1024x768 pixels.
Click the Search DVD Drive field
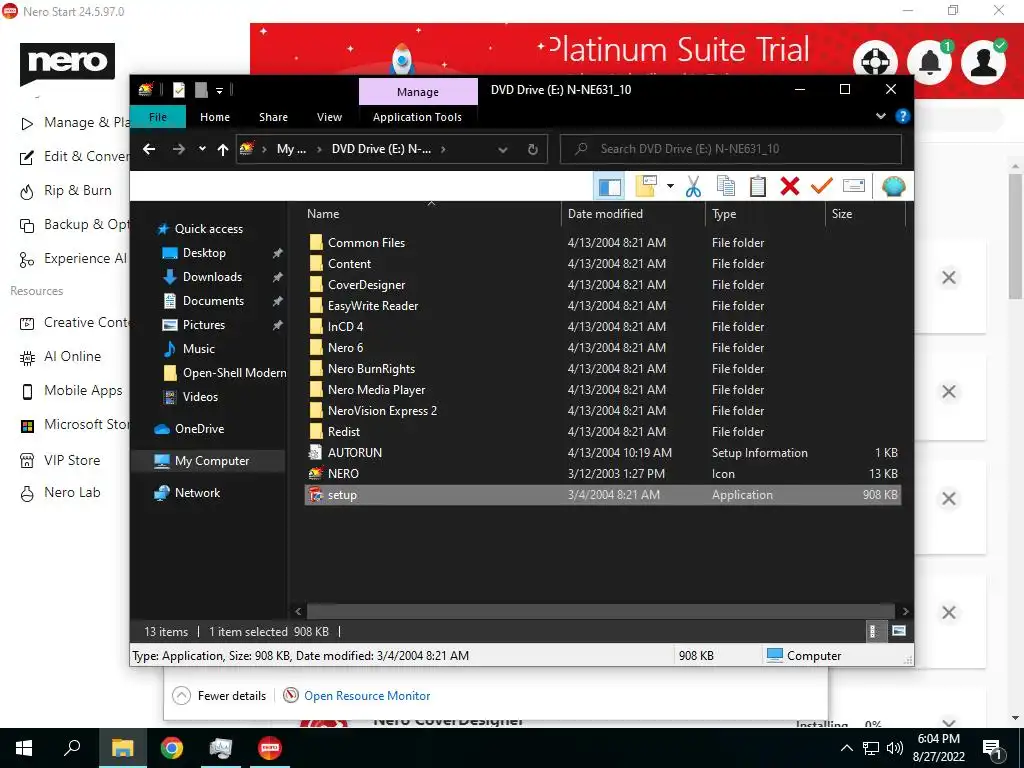(x=731, y=149)
